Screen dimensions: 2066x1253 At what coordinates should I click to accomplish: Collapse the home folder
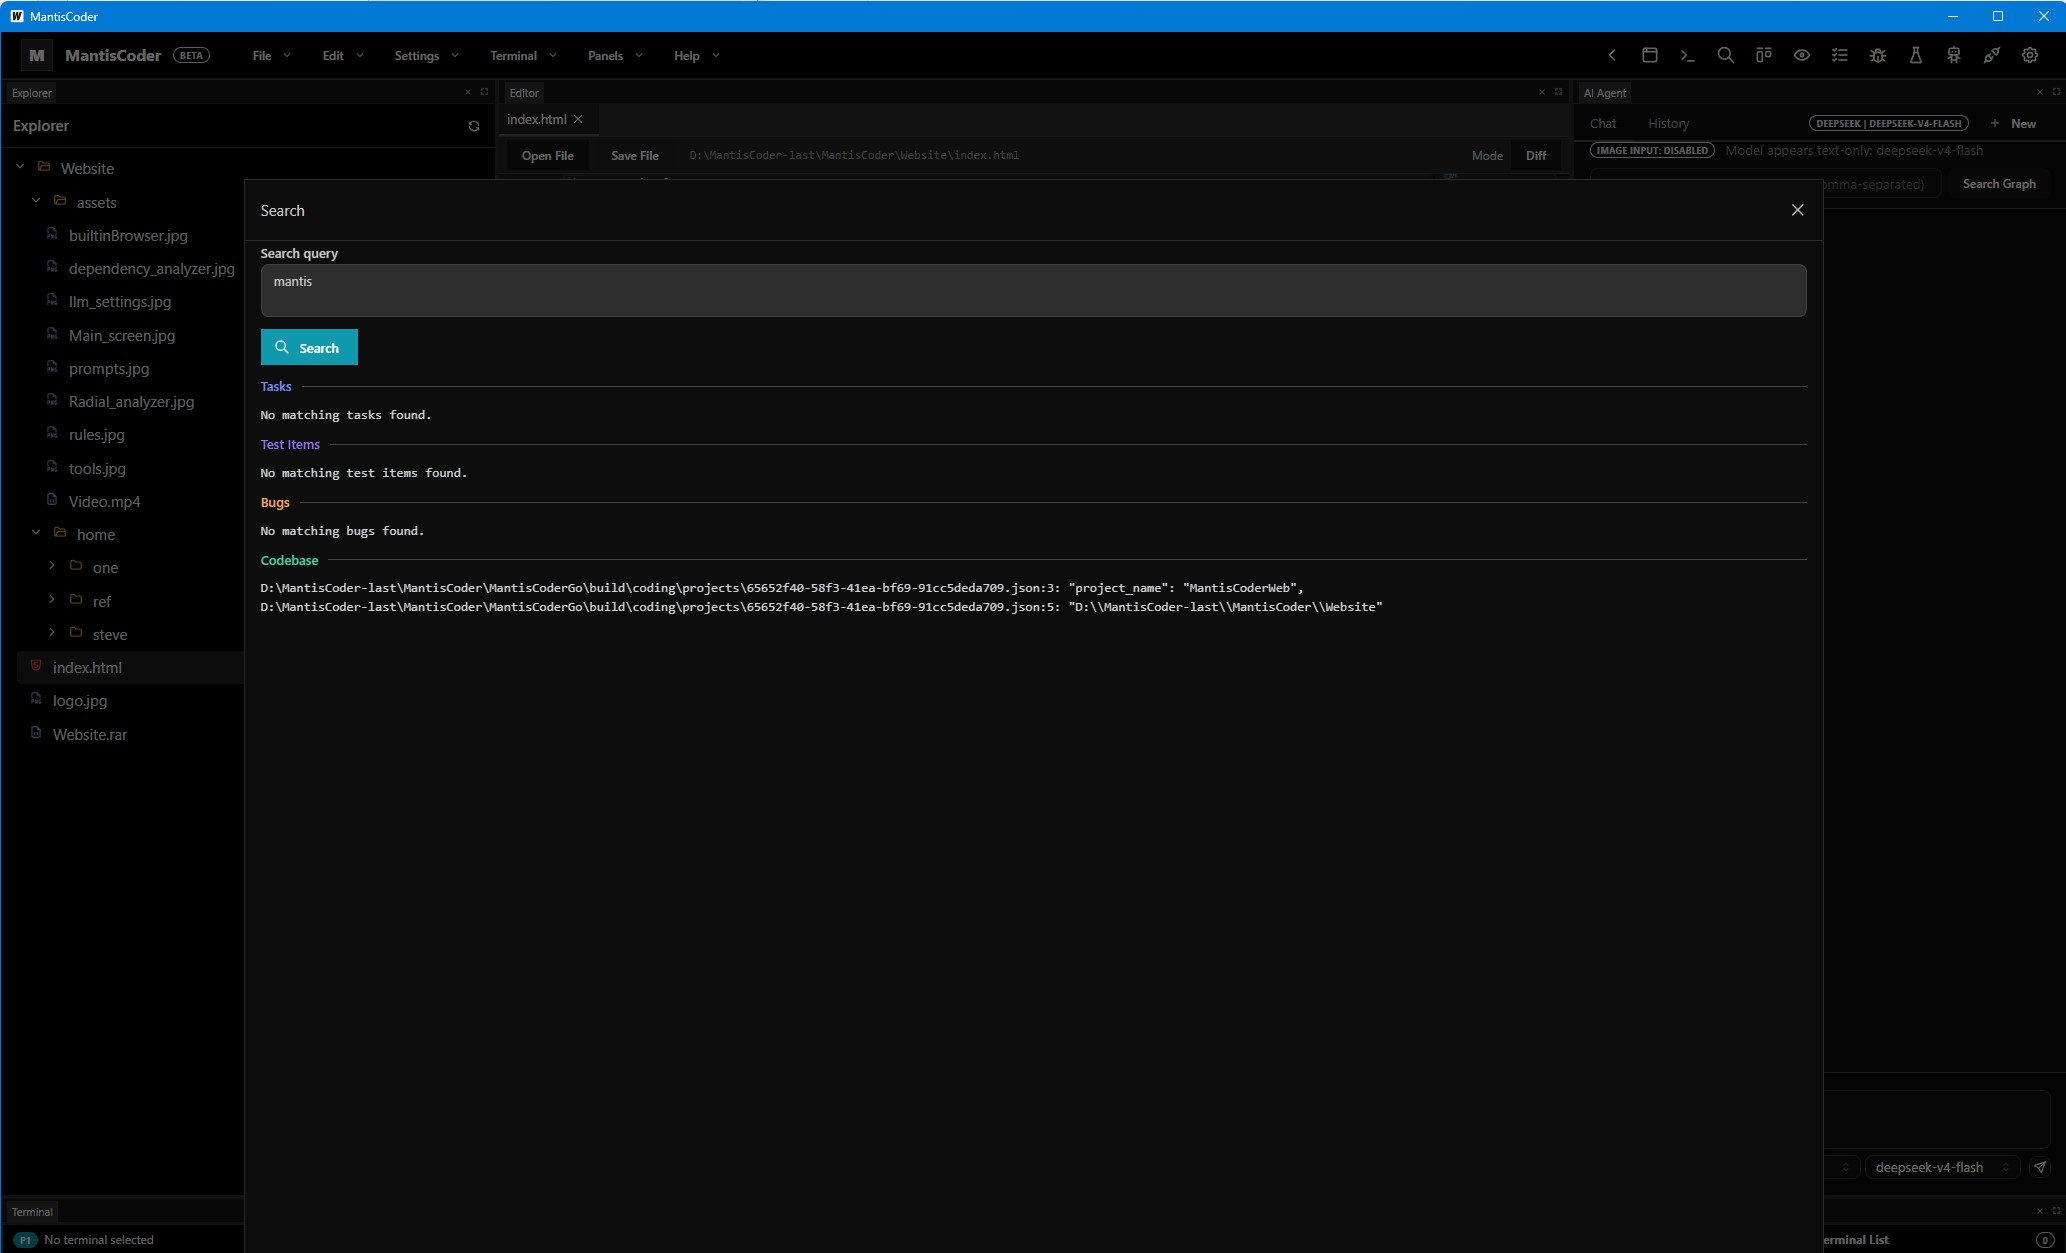(x=36, y=533)
